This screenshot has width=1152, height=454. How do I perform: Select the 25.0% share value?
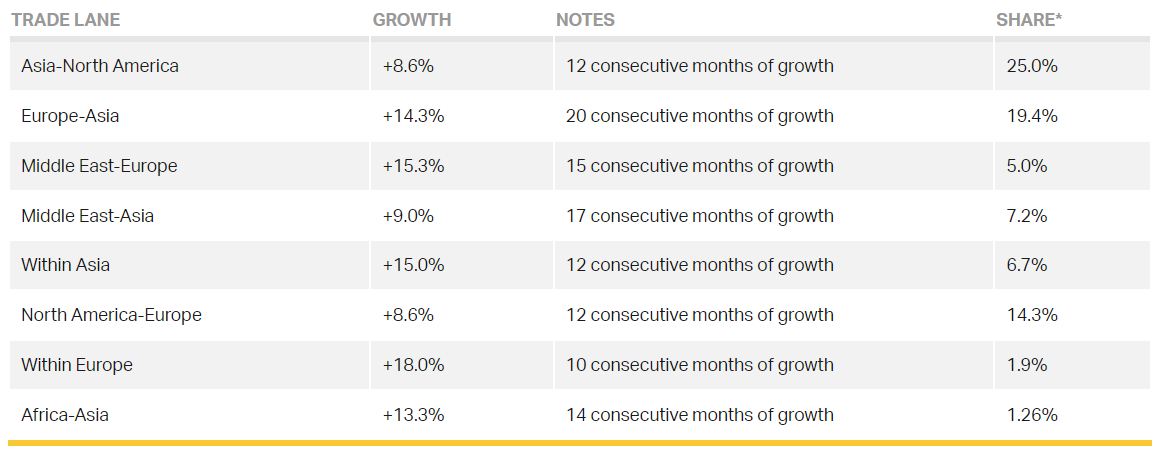coord(1032,66)
